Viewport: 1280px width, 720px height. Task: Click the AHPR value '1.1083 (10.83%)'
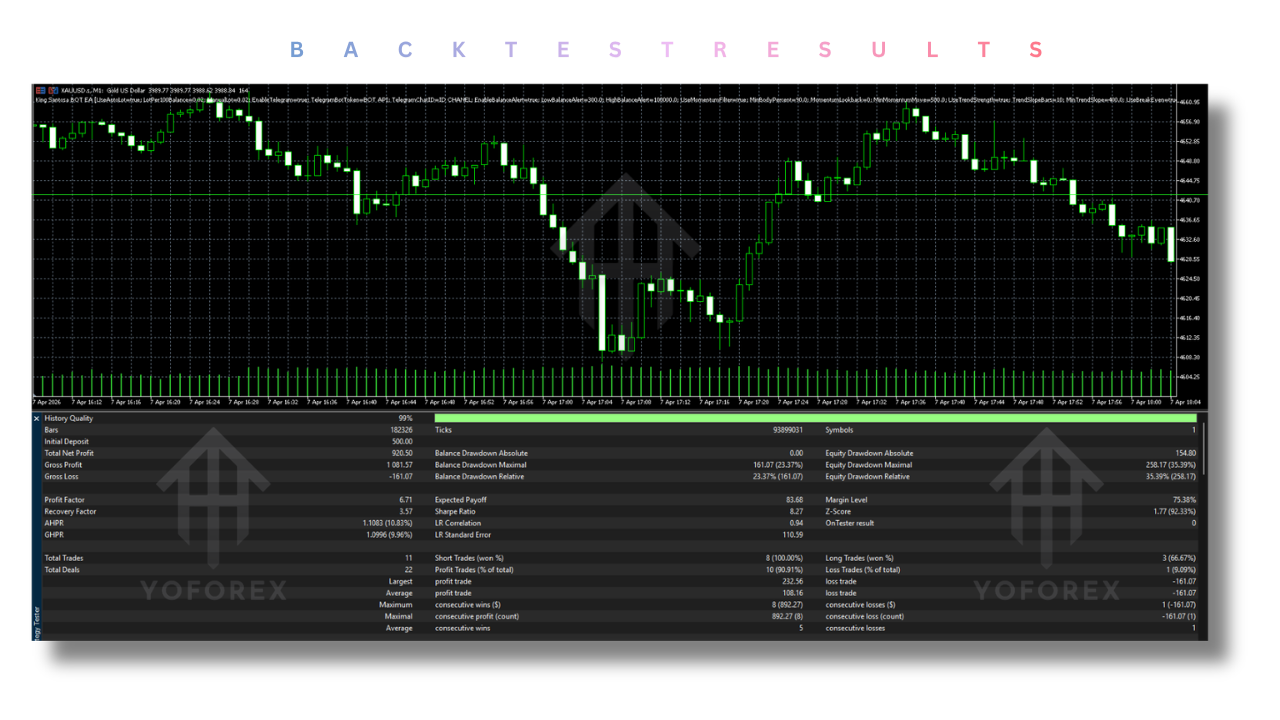pyautogui.click(x=388, y=523)
